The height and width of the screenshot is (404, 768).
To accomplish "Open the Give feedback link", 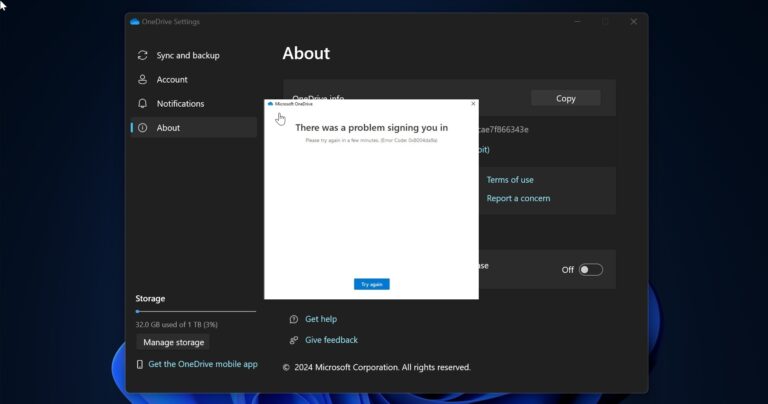I will [x=331, y=340].
